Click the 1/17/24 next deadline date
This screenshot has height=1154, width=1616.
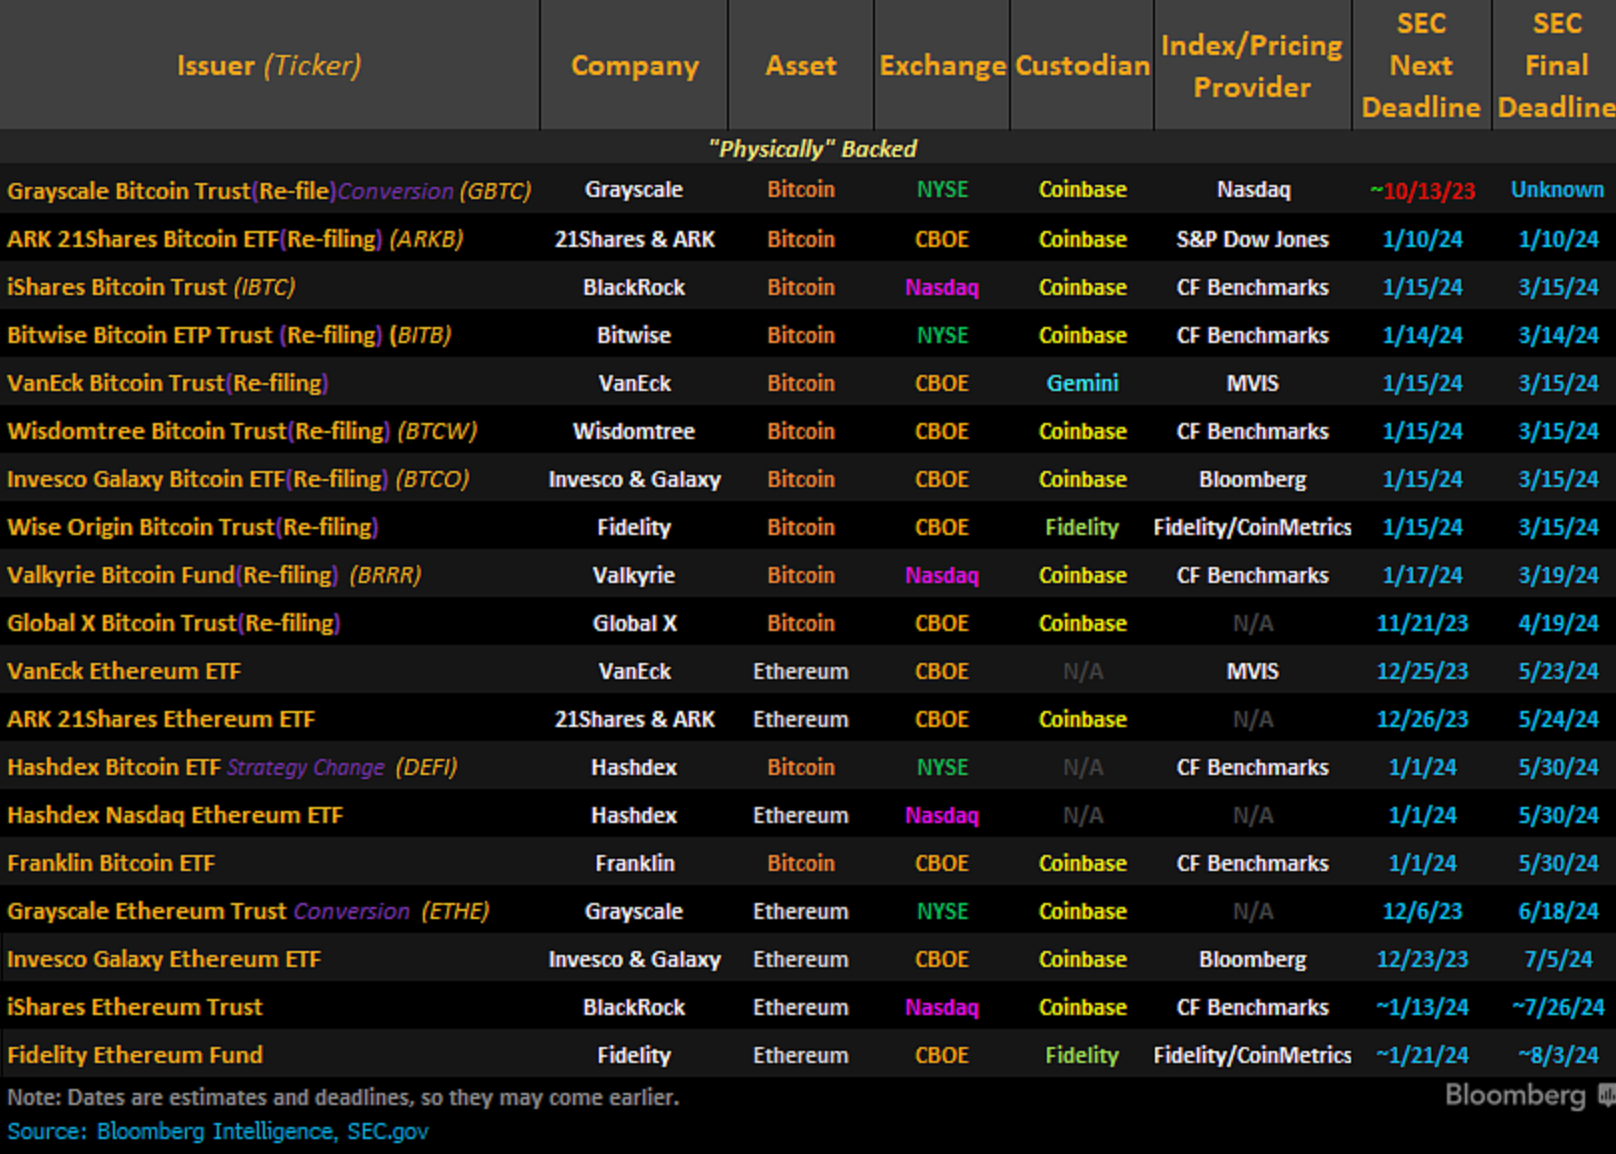[1422, 575]
